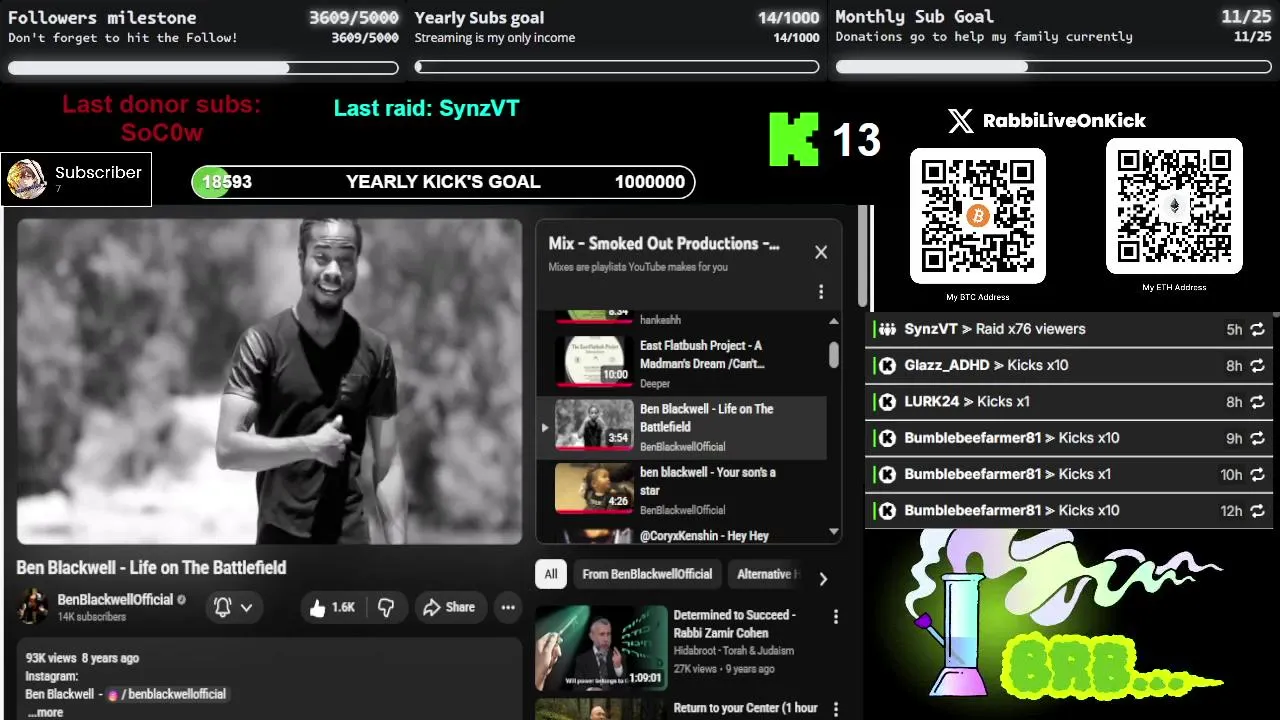This screenshot has width=1280, height=720.
Task: Select the Alternative chip
Action: [768, 574]
